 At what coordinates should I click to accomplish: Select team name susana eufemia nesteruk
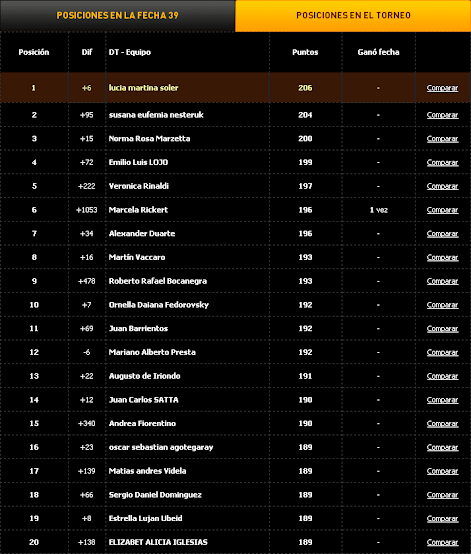tap(156, 115)
